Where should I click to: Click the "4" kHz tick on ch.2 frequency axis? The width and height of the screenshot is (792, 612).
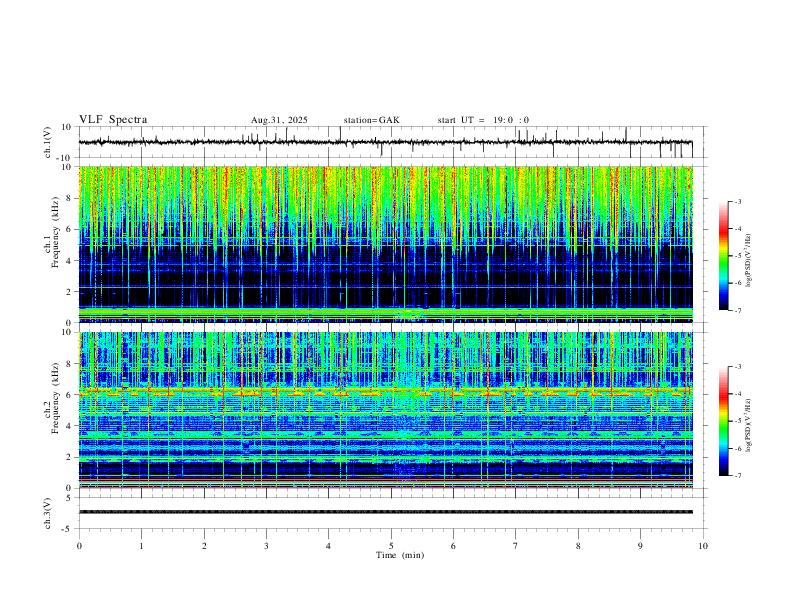pyautogui.click(x=70, y=426)
